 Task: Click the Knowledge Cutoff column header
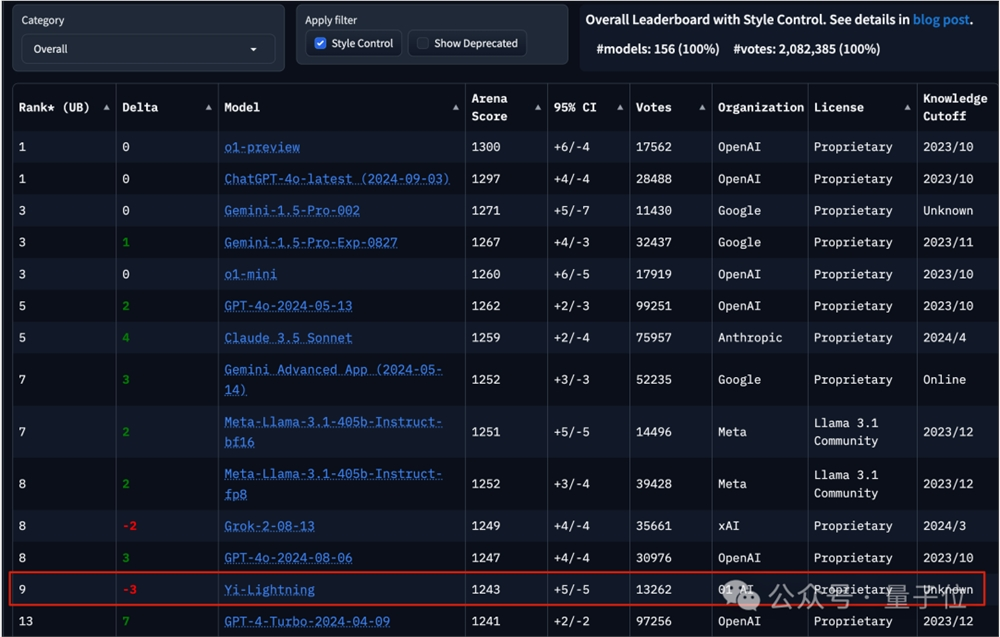(x=957, y=108)
